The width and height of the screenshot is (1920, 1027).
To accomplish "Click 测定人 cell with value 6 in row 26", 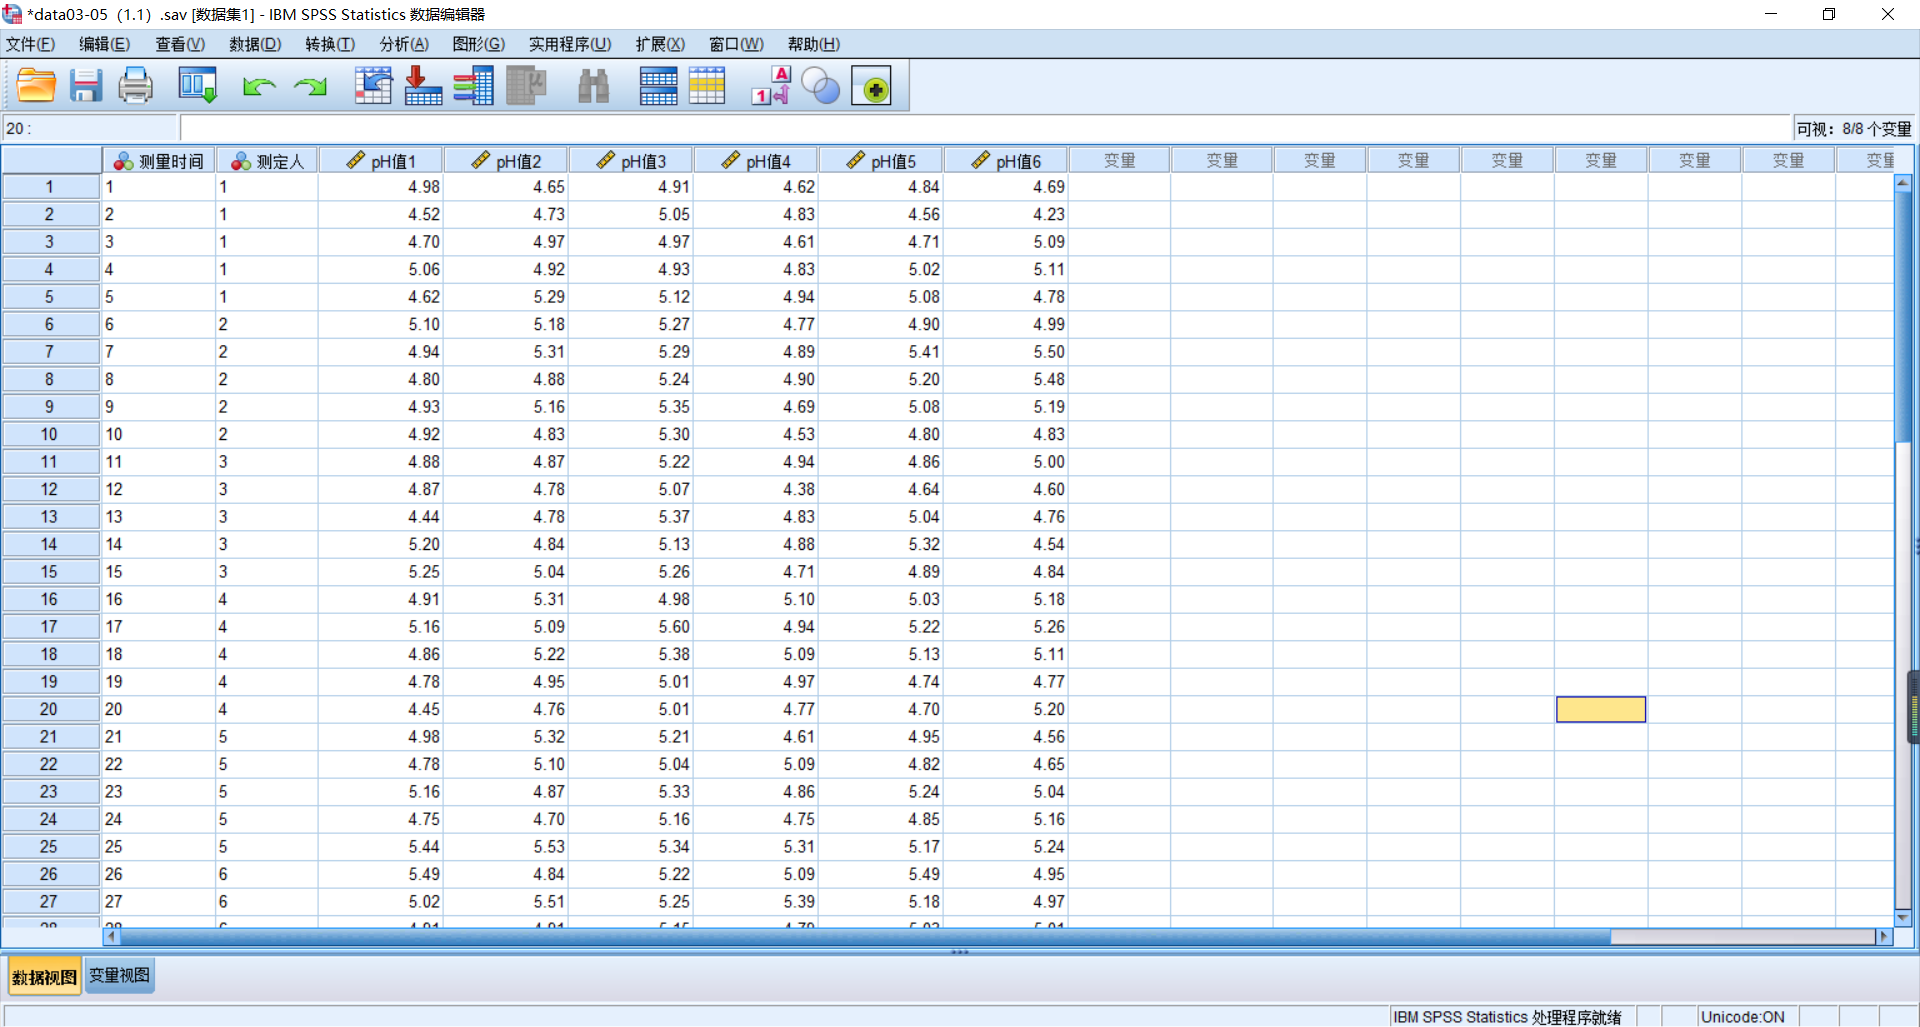I will pyautogui.click(x=267, y=874).
